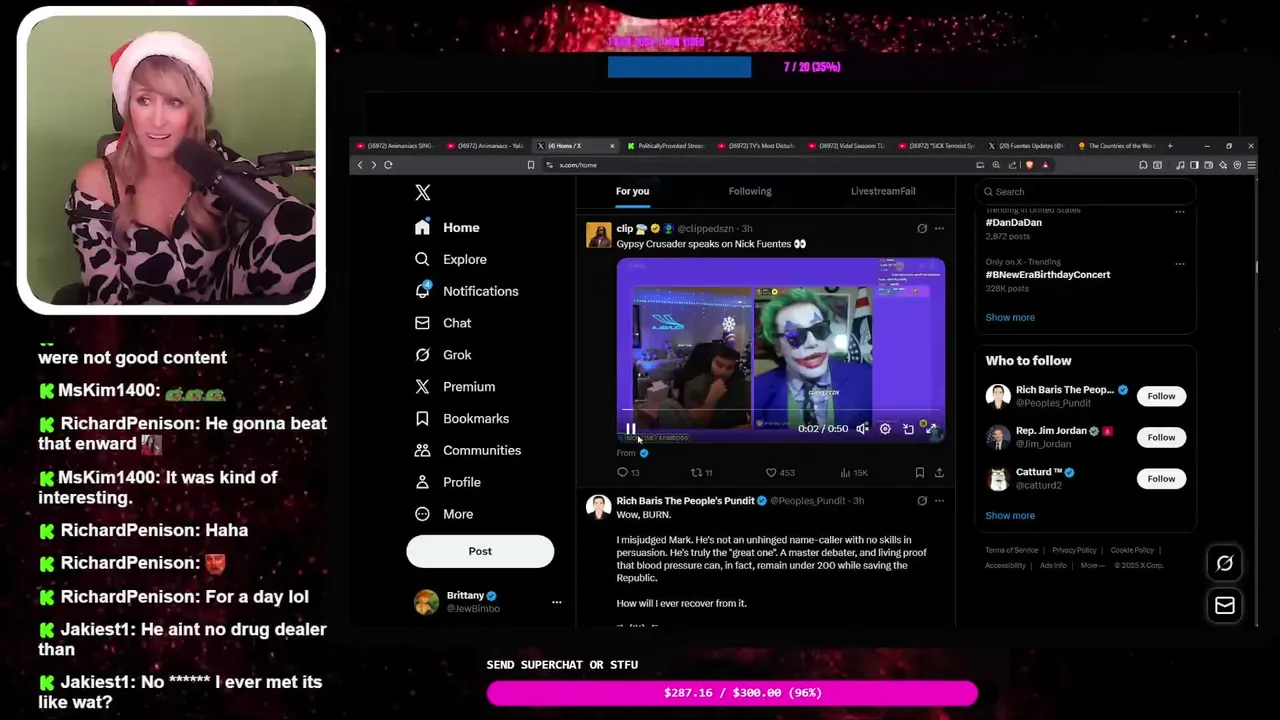
Task: Open more options on Rich Baris post
Action: [939, 501]
